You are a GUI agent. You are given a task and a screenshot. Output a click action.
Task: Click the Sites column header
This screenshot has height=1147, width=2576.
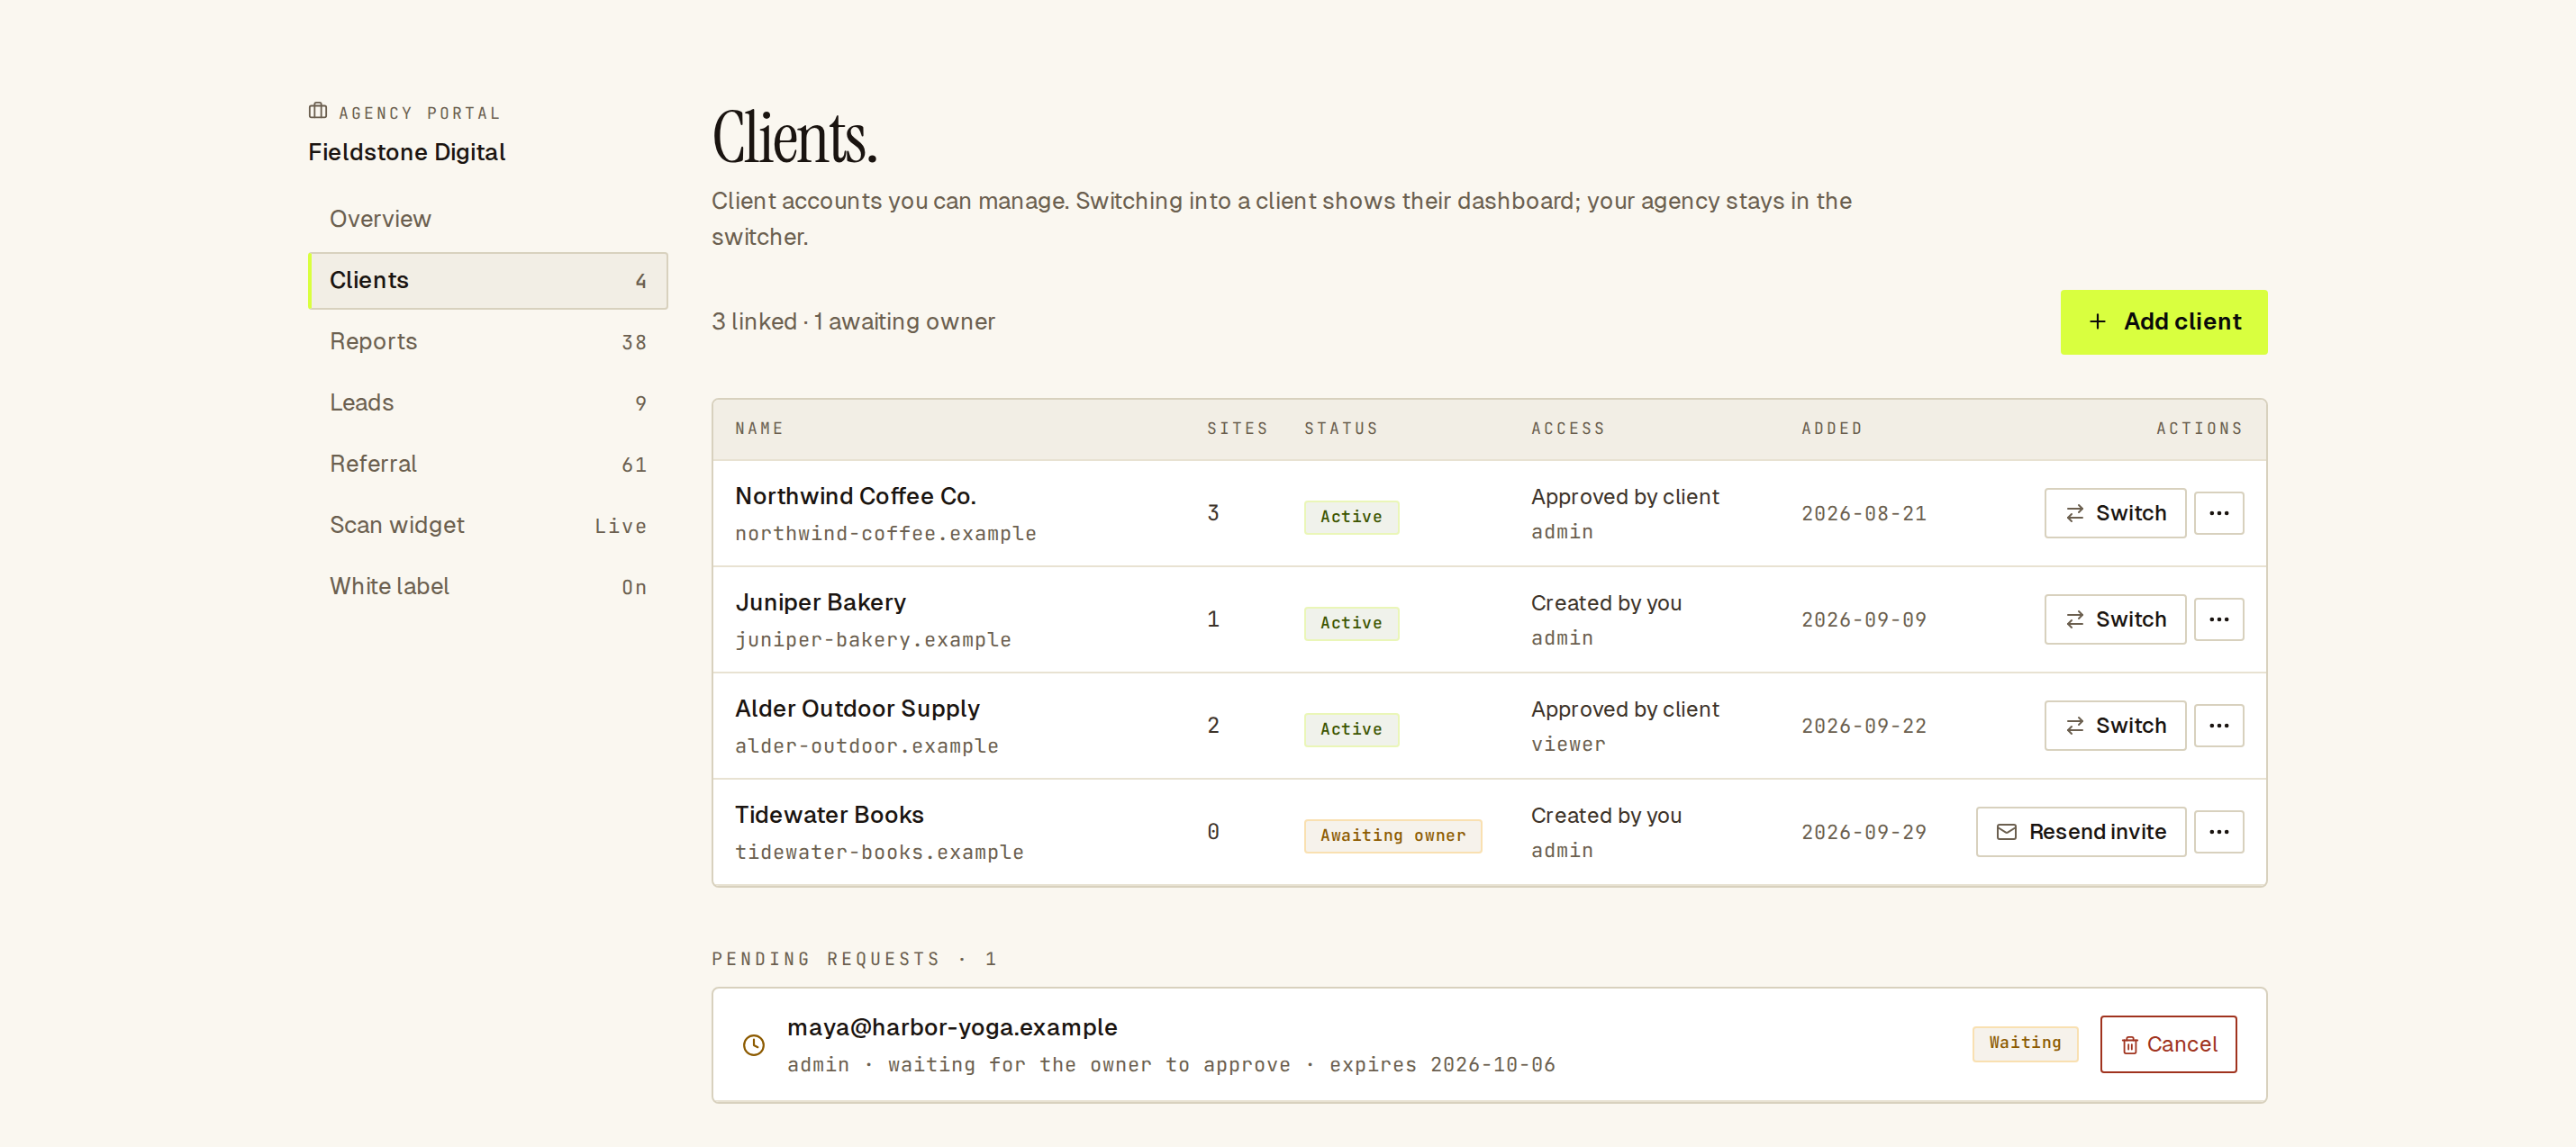[x=1237, y=428]
